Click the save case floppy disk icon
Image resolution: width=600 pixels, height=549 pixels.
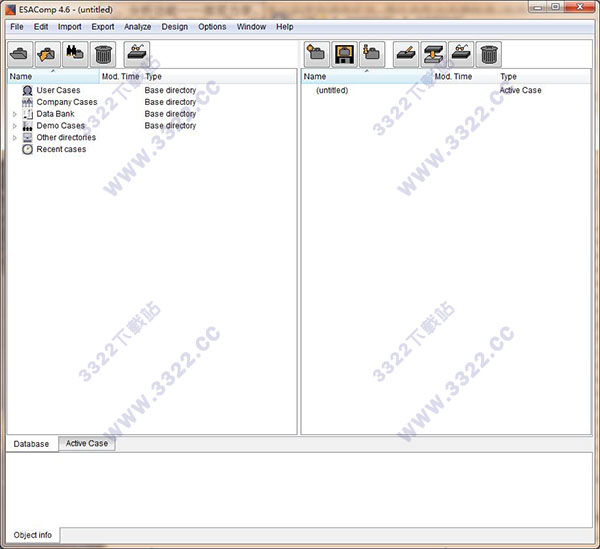(x=344, y=54)
